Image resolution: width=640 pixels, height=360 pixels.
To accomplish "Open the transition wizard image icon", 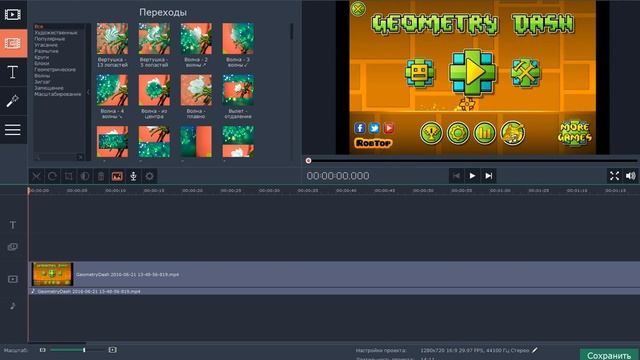I will (117, 176).
